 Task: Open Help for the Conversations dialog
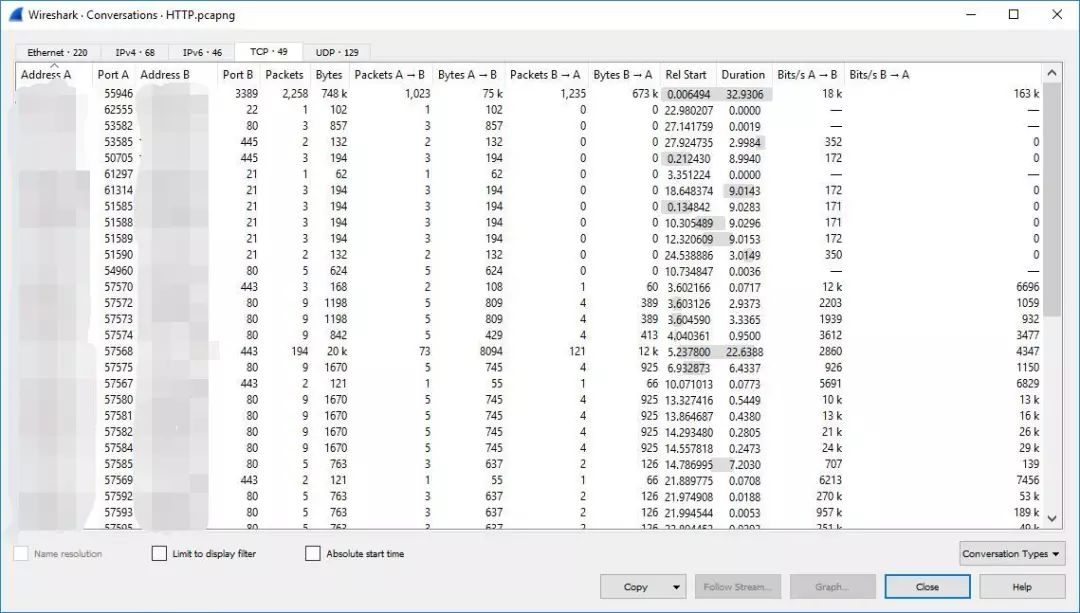coord(1022,588)
